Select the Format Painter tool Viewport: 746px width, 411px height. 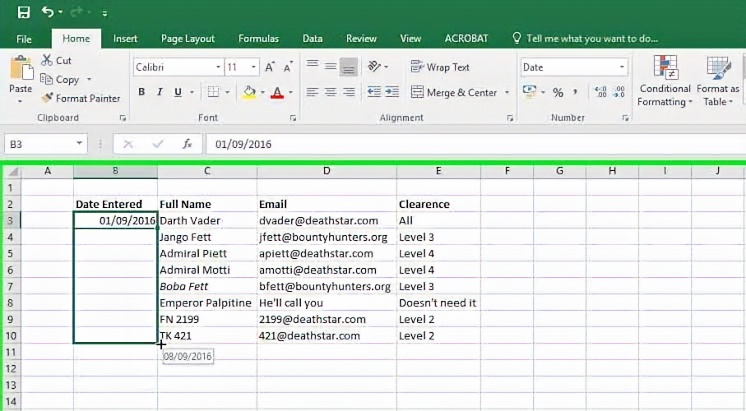80,98
